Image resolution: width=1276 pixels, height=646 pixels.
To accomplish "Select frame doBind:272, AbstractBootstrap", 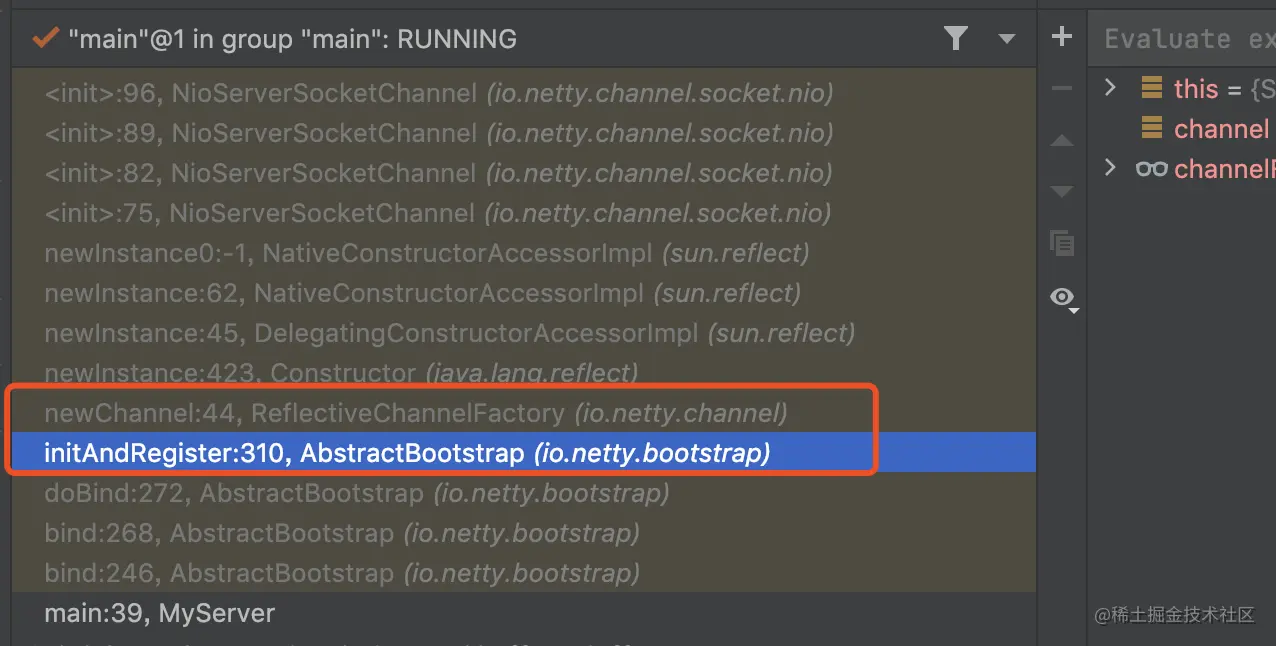I will [524, 493].
